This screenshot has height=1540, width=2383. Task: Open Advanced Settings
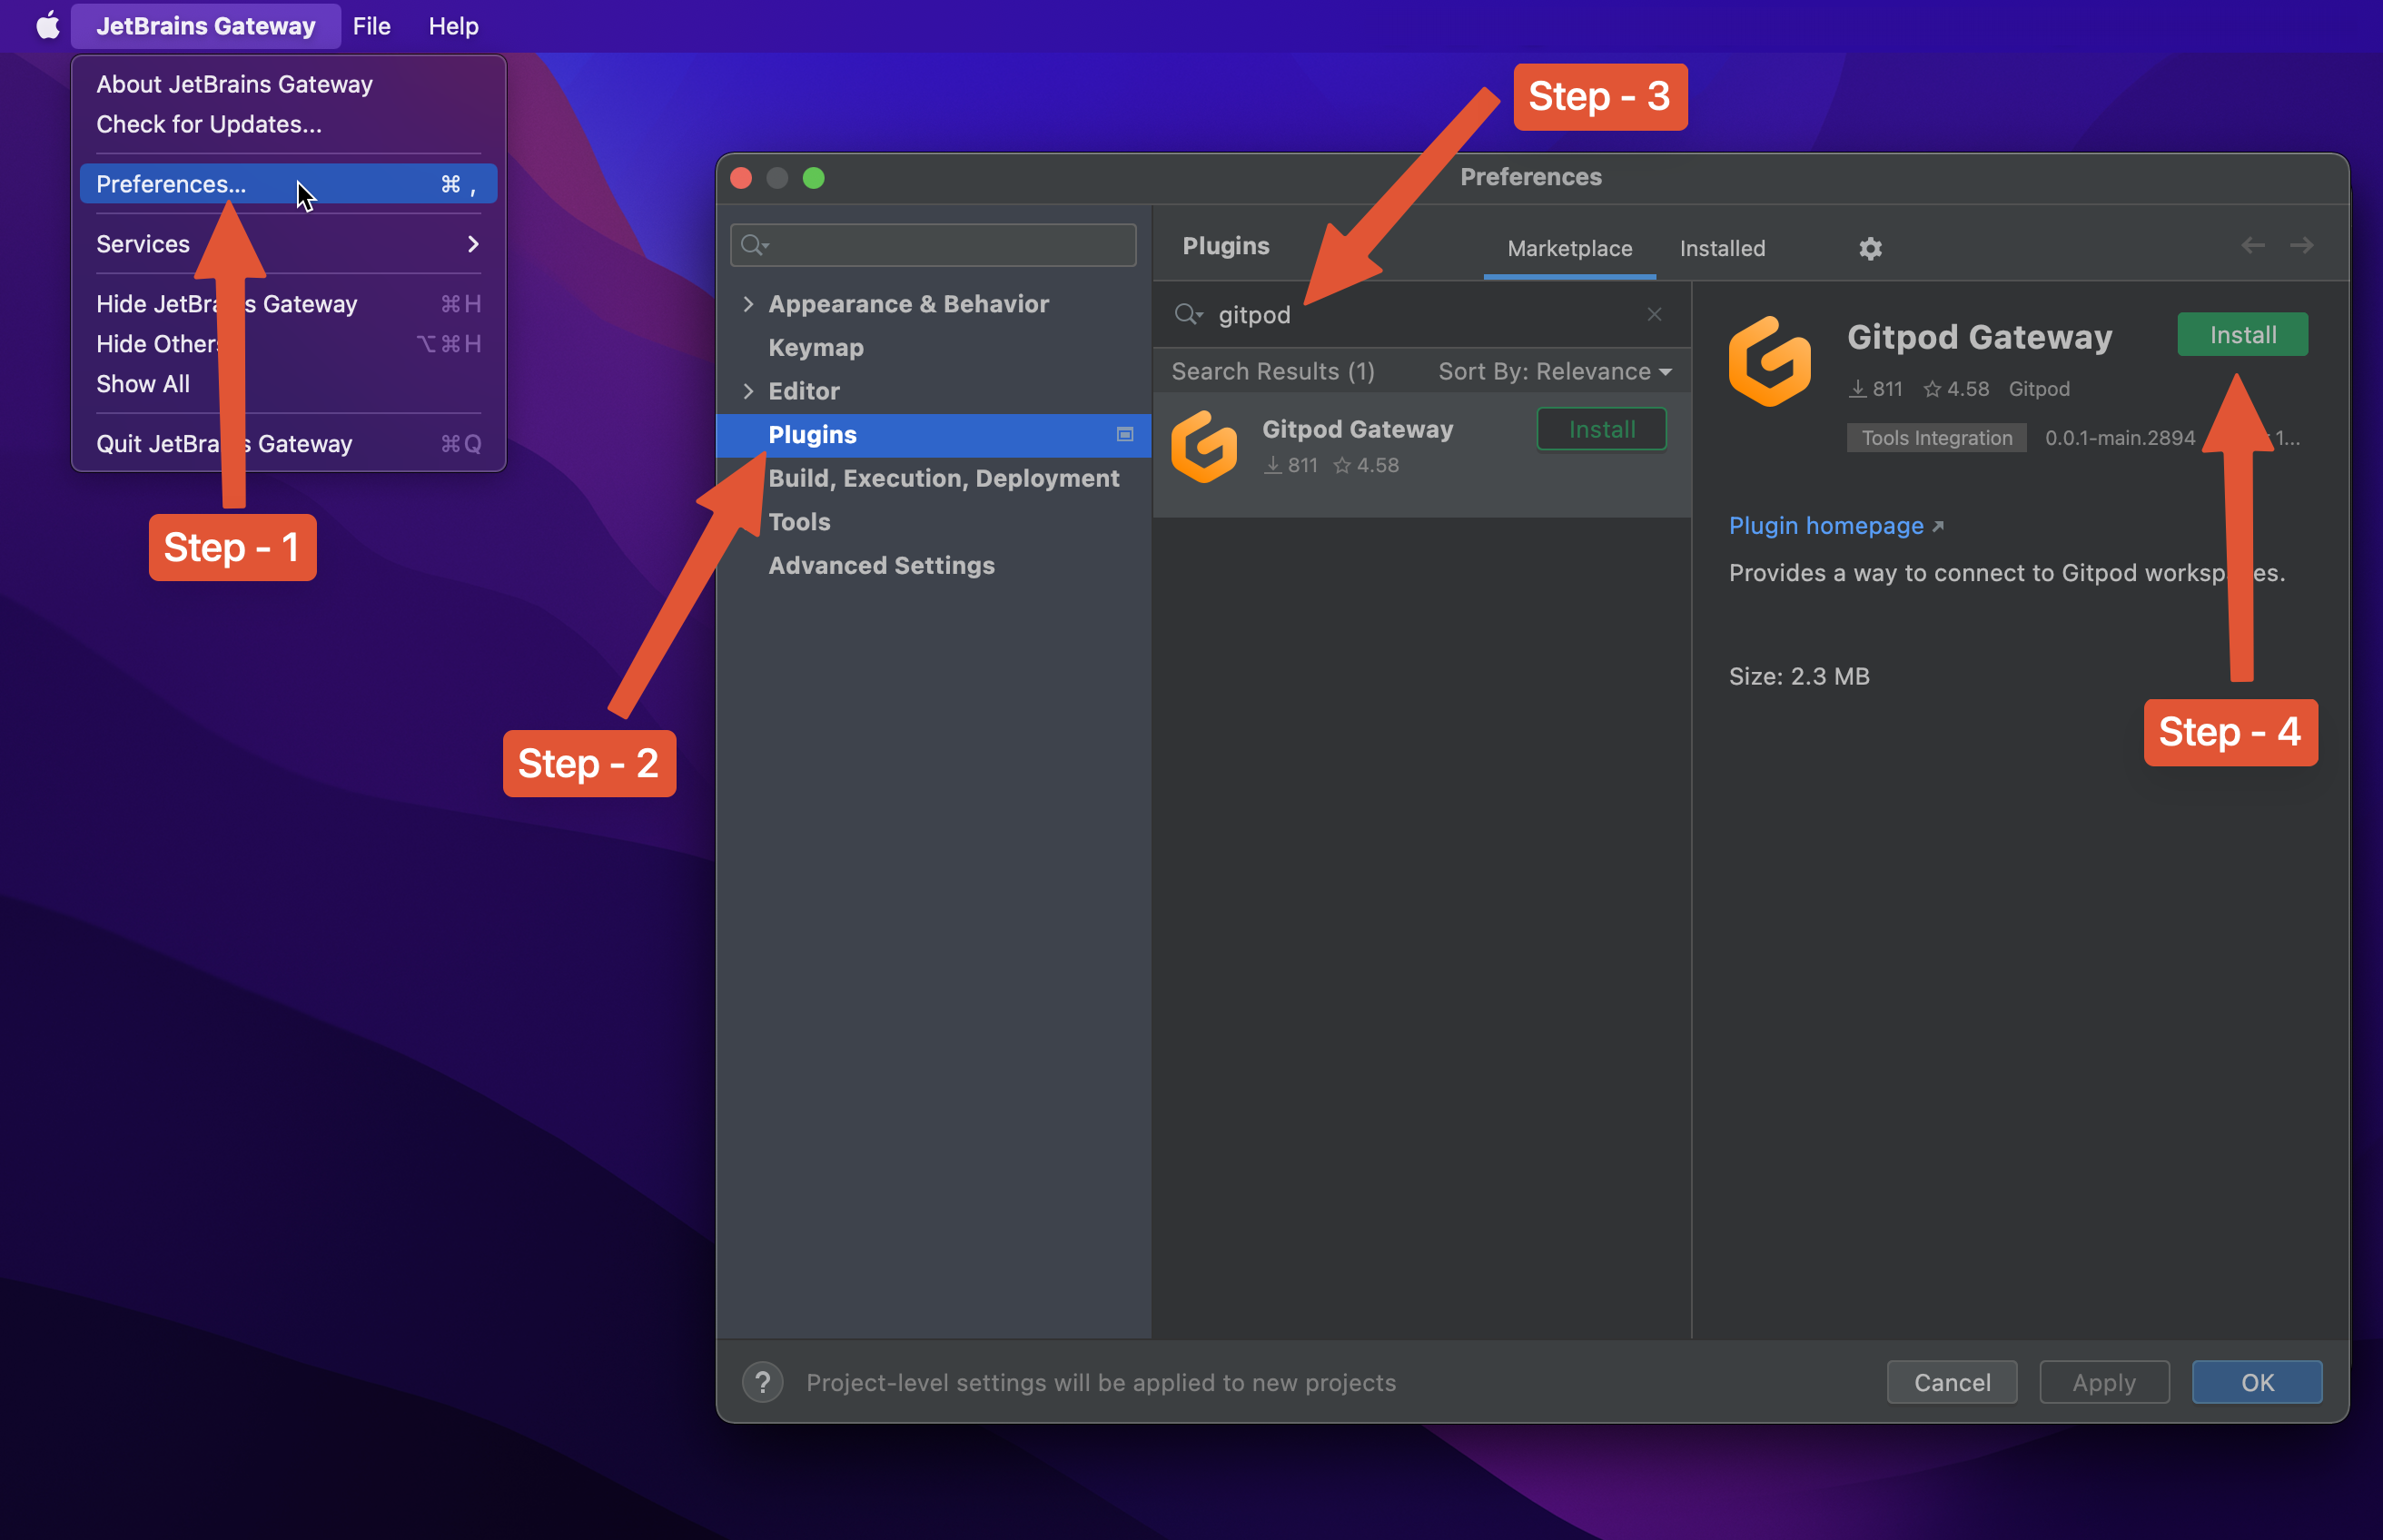click(932, 566)
